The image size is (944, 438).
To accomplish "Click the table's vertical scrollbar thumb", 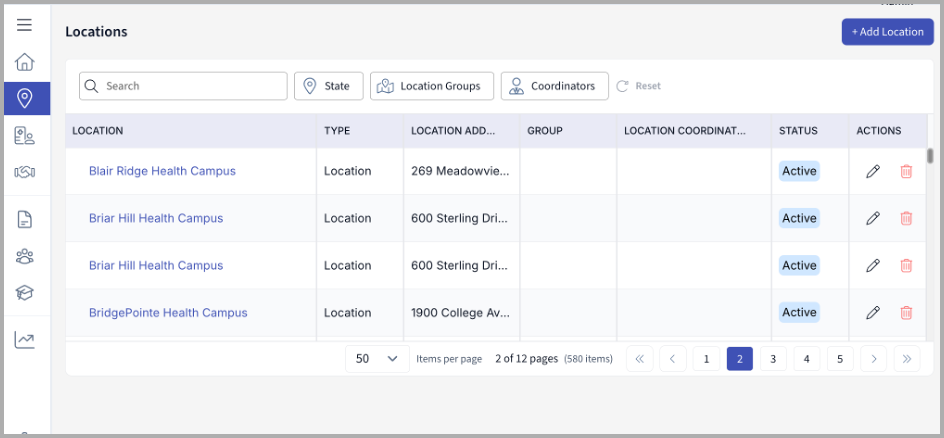I will point(930,155).
